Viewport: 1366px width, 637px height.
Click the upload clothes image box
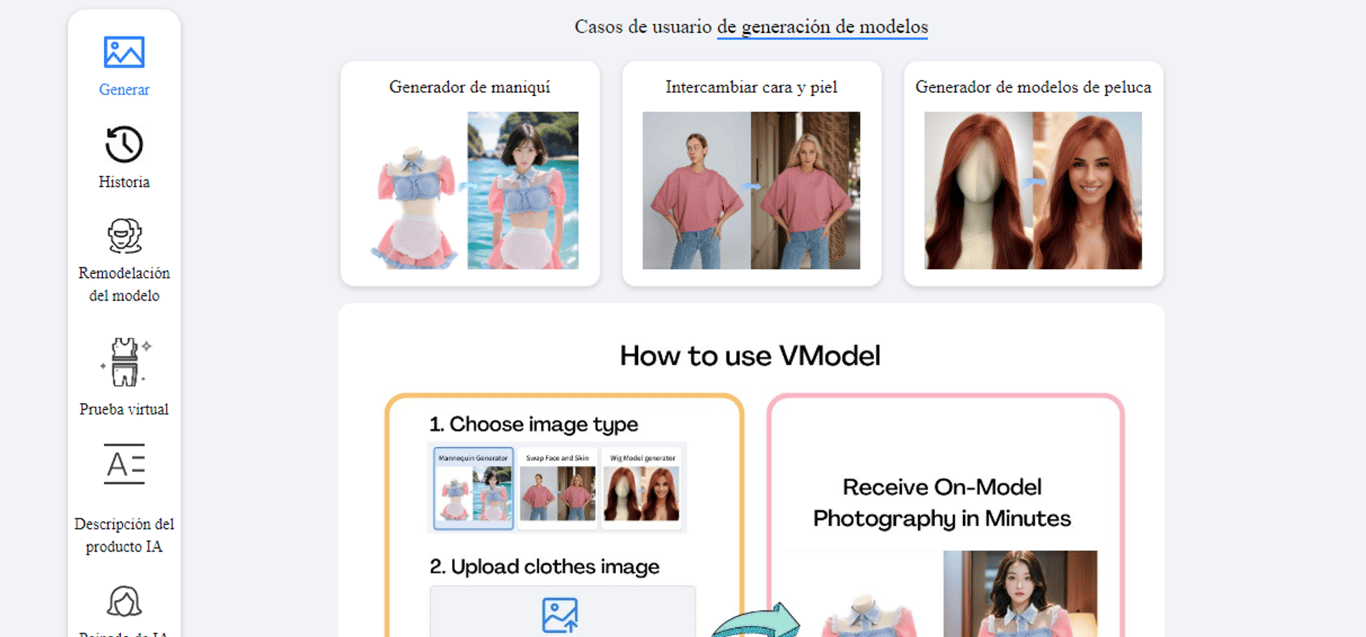point(563,611)
